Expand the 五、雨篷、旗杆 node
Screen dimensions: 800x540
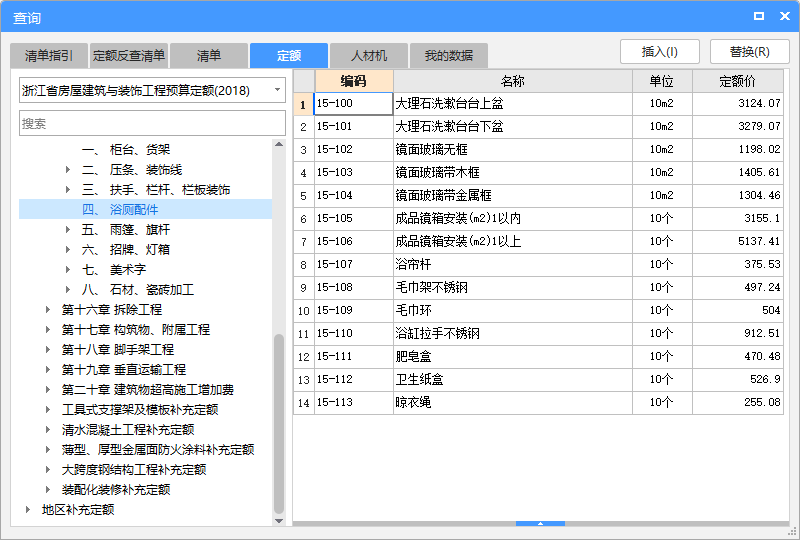[68, 230]
